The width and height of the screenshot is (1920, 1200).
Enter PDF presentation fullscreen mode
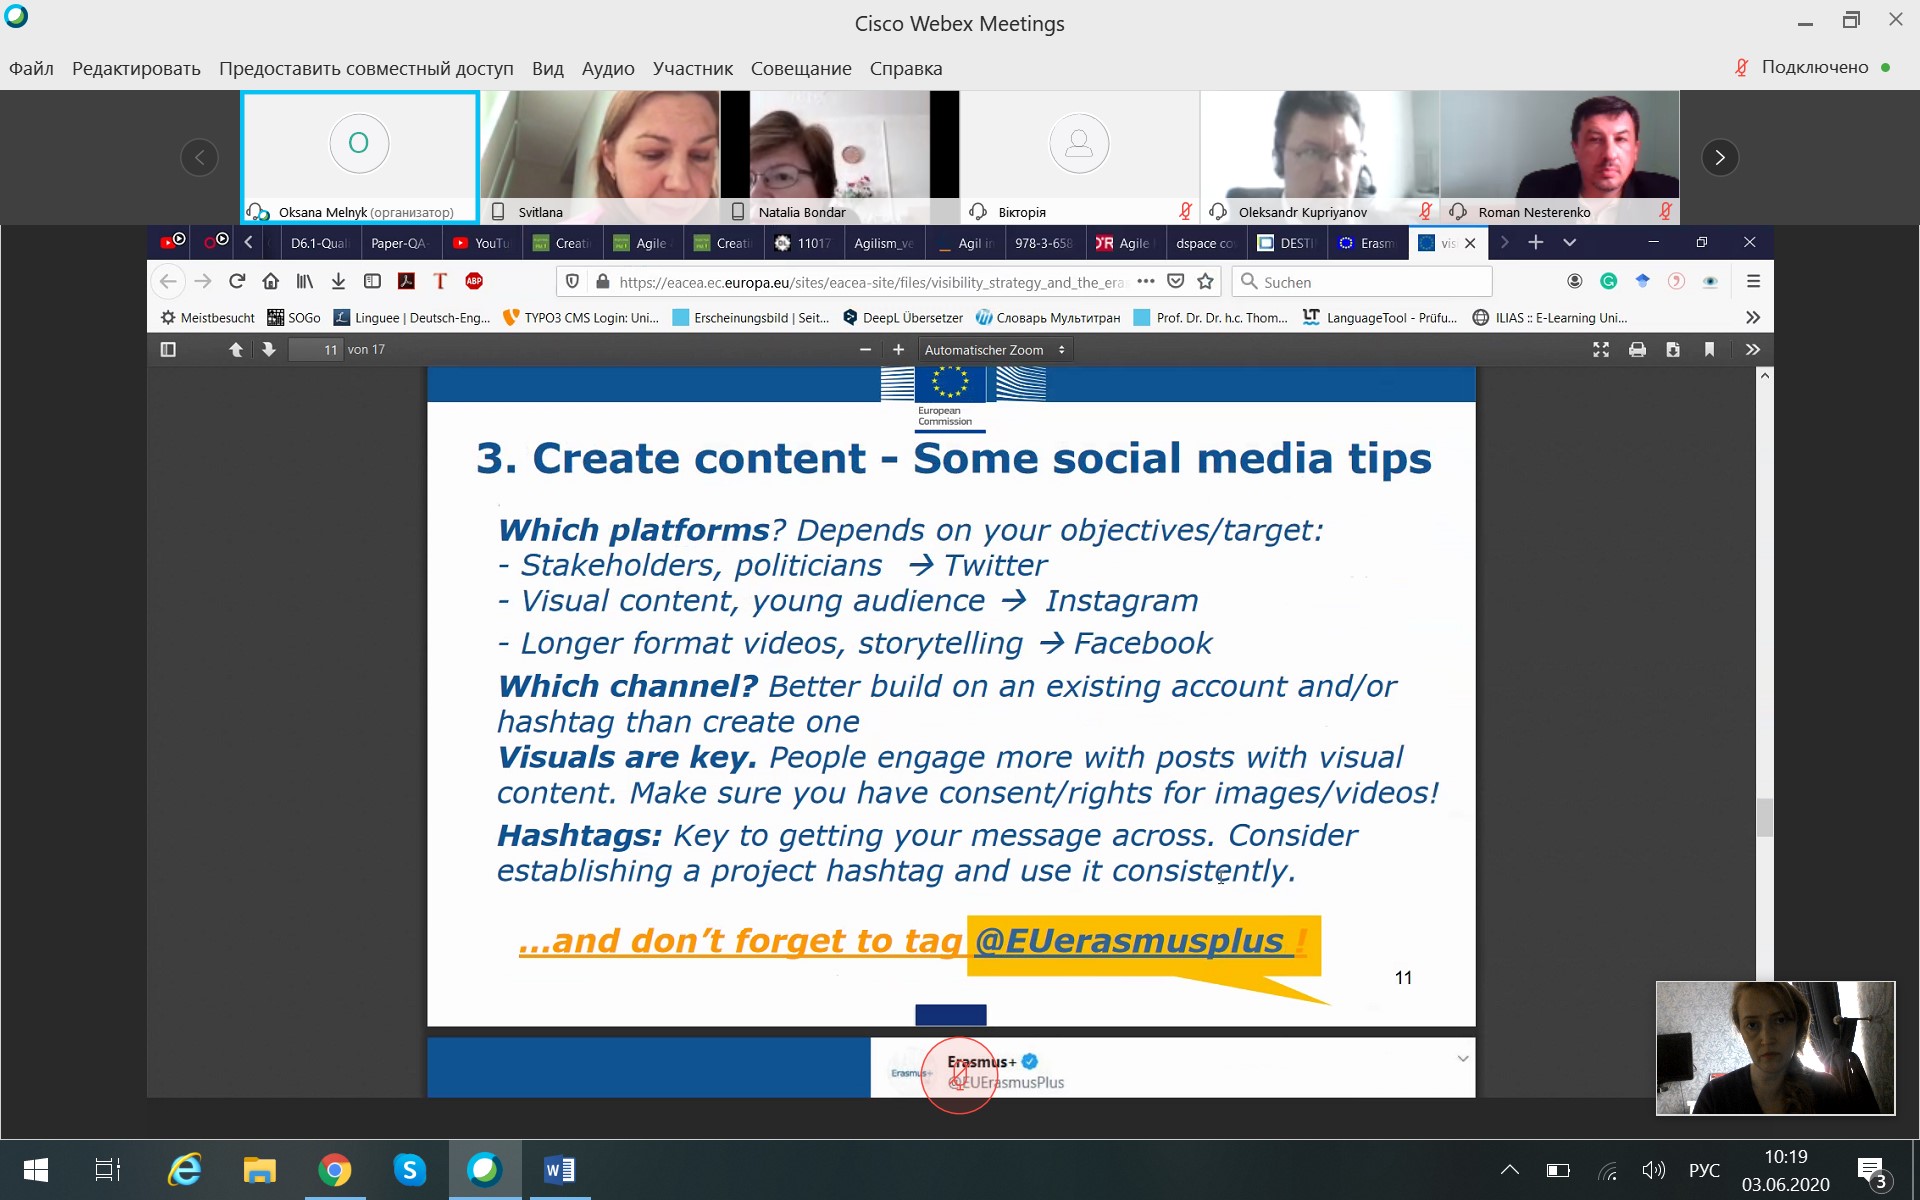pyautogui.click(x=1601, y=349)
